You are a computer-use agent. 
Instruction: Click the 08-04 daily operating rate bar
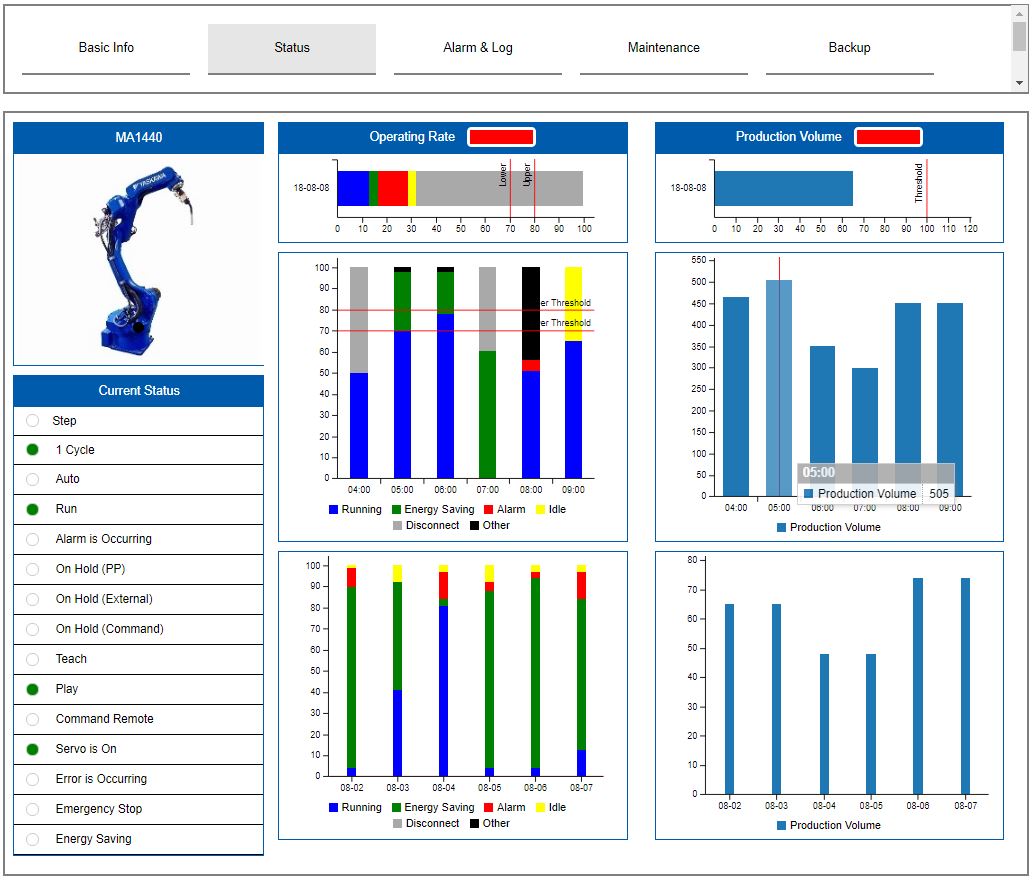[x=443, y=690]
